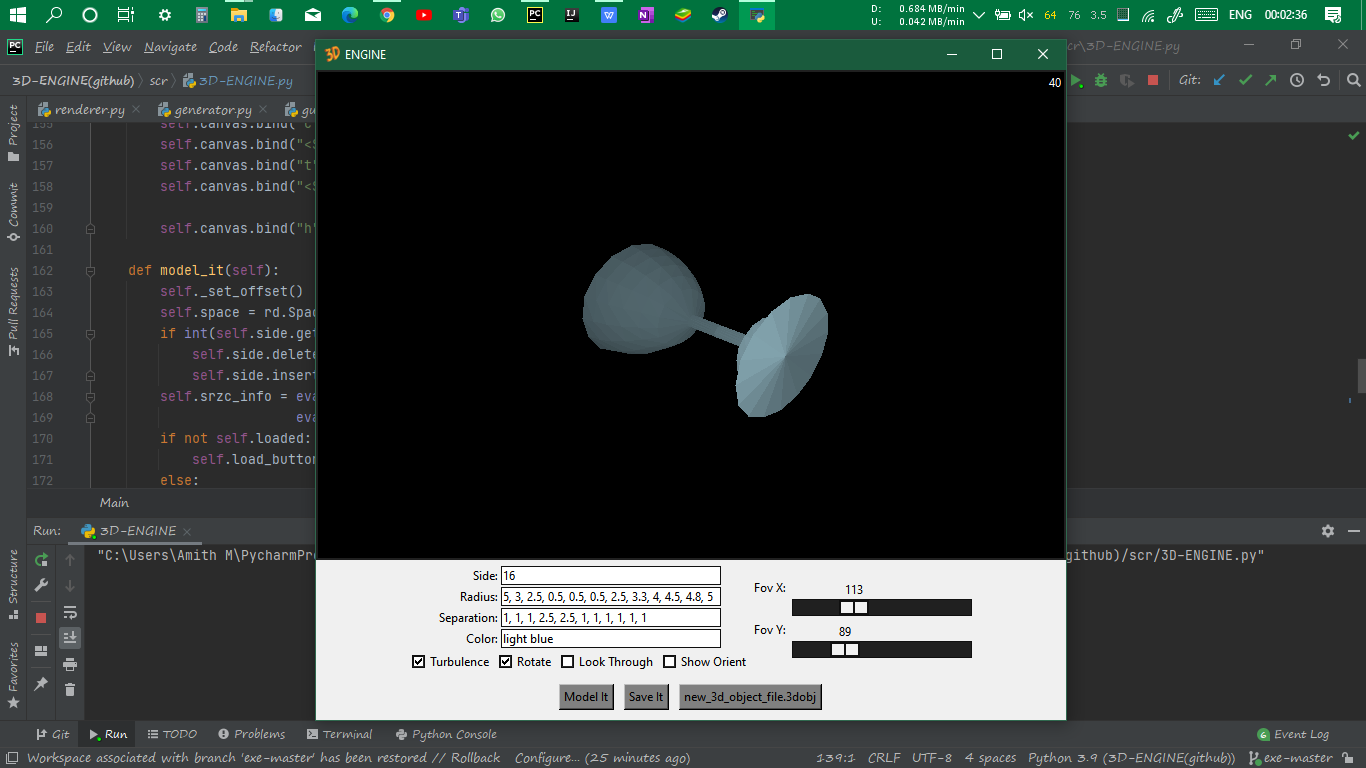Open the TODO tool window tab

point(172,734)
